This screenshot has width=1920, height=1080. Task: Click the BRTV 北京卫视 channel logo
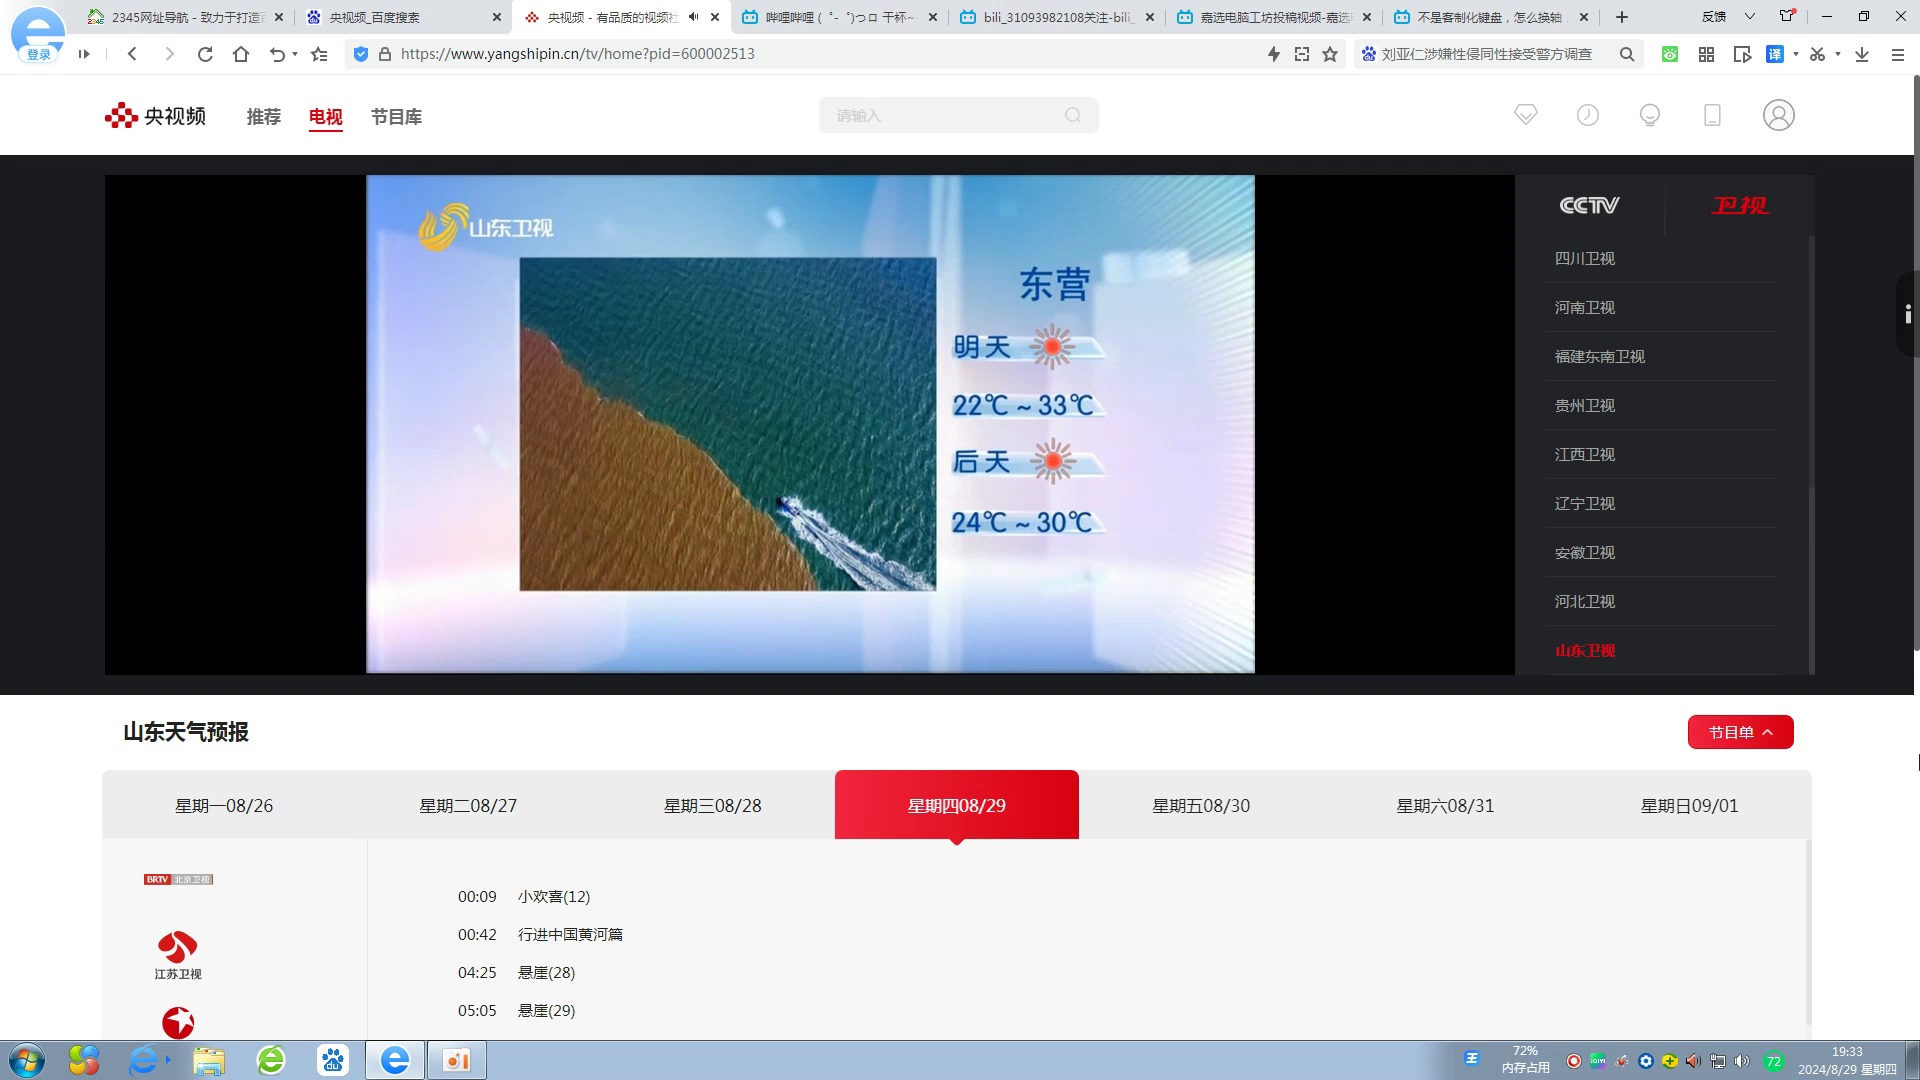(x=178, y=879)
